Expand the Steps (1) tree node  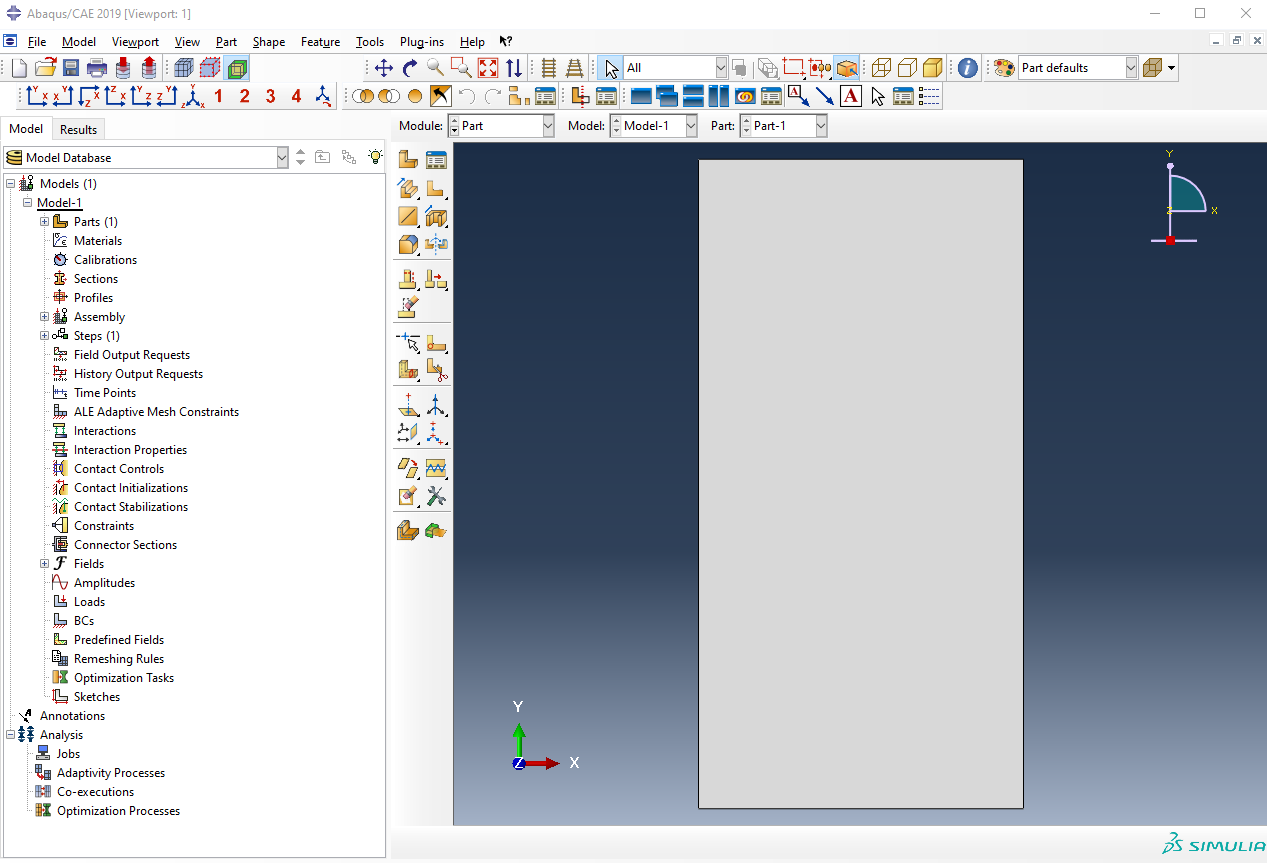[44, 336]
